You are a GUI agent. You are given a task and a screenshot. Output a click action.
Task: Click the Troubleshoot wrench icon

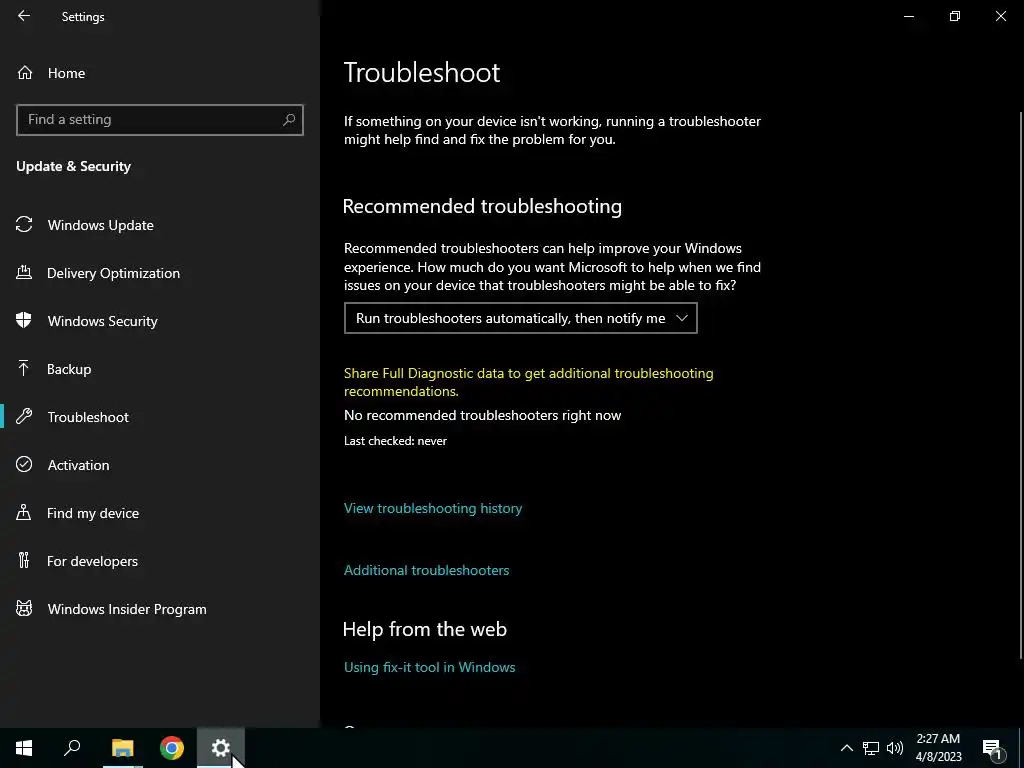[x=24, y=416]
